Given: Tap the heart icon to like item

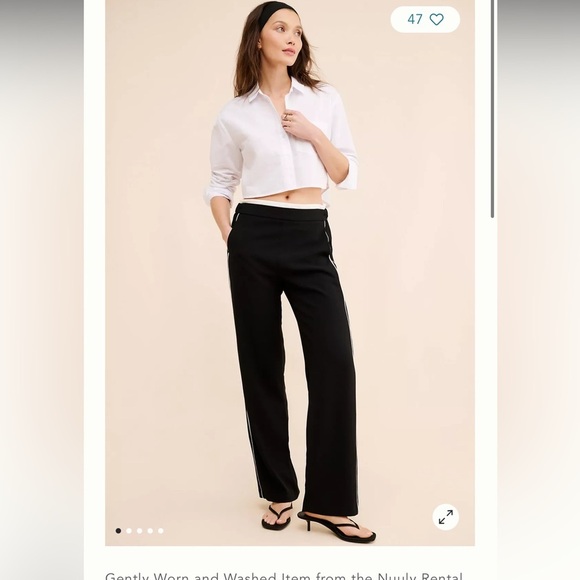Looking at the screenshot, I should 436,19.
